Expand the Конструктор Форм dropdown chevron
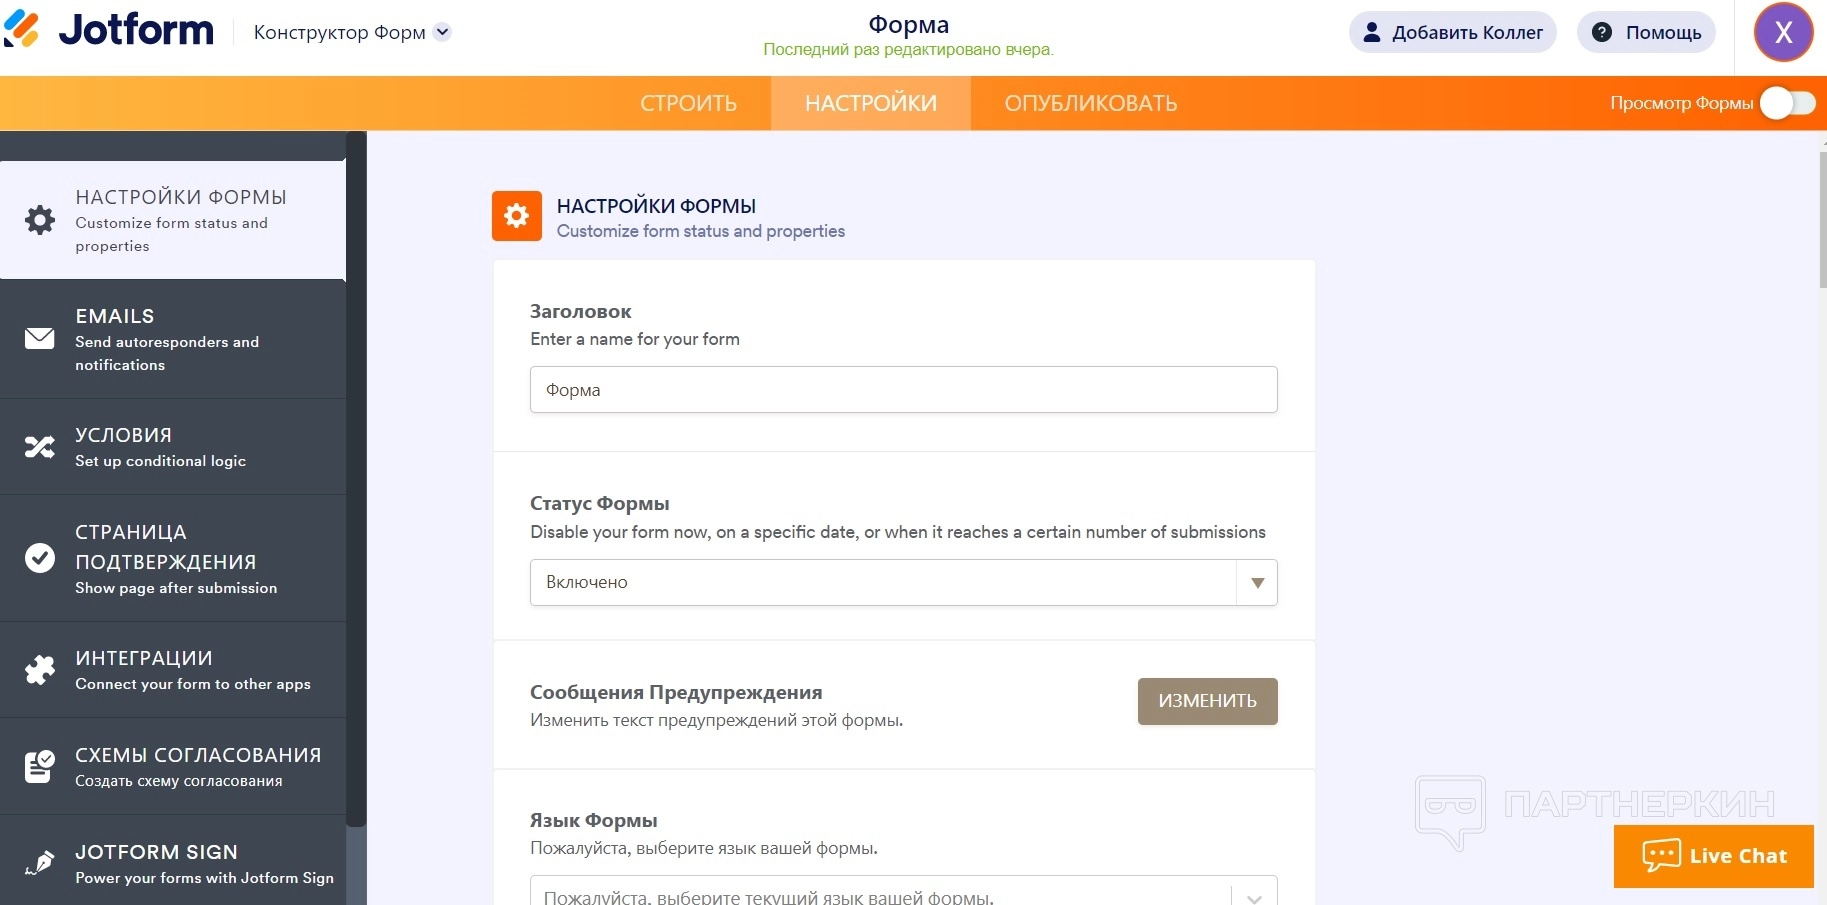The width and height of the screenshot is (1827, 905). click(443, 32)
